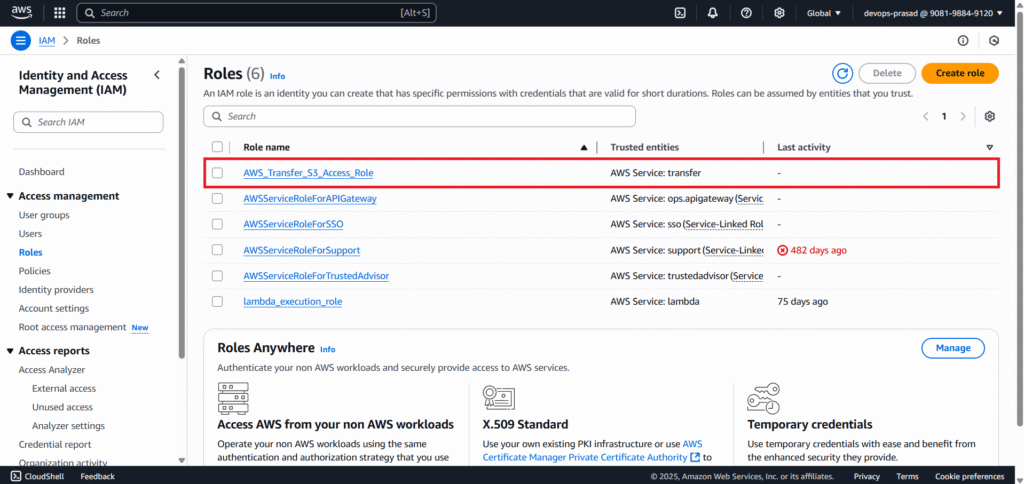The width and height of the screenshot is (1024, 484).
Task: Open Users in the sidebar
Action: (x=30, y=233)
